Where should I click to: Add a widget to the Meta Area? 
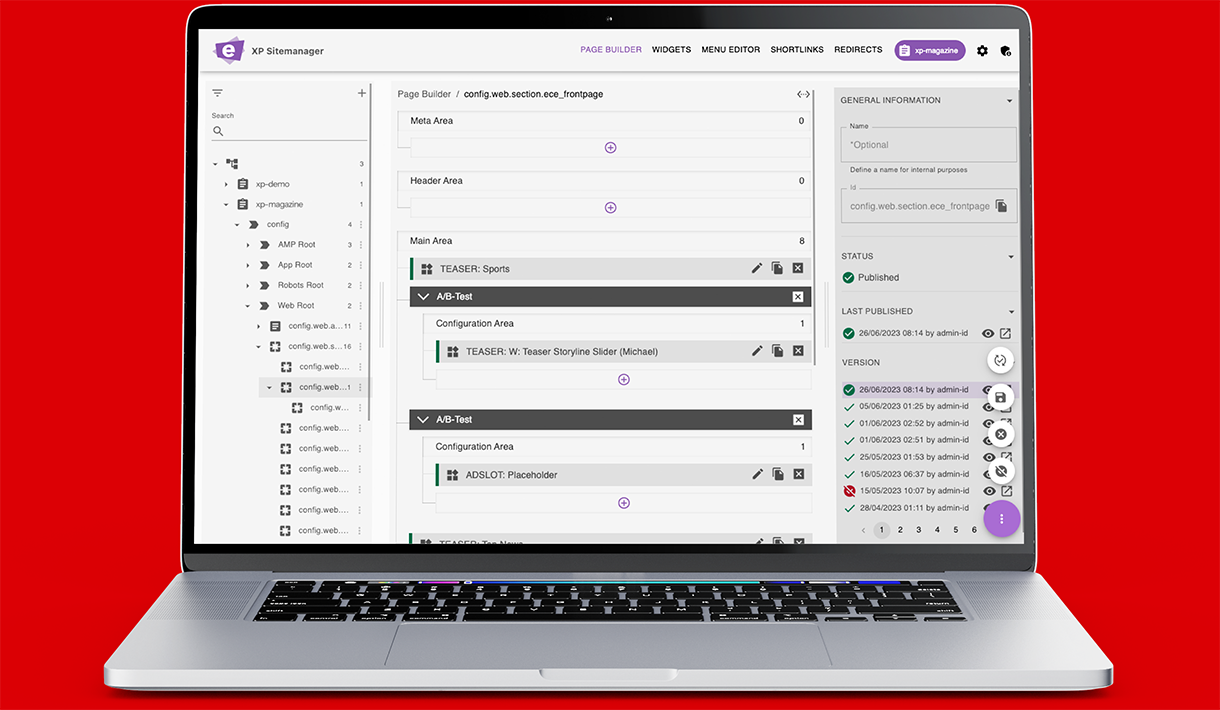tap(610, 148)
